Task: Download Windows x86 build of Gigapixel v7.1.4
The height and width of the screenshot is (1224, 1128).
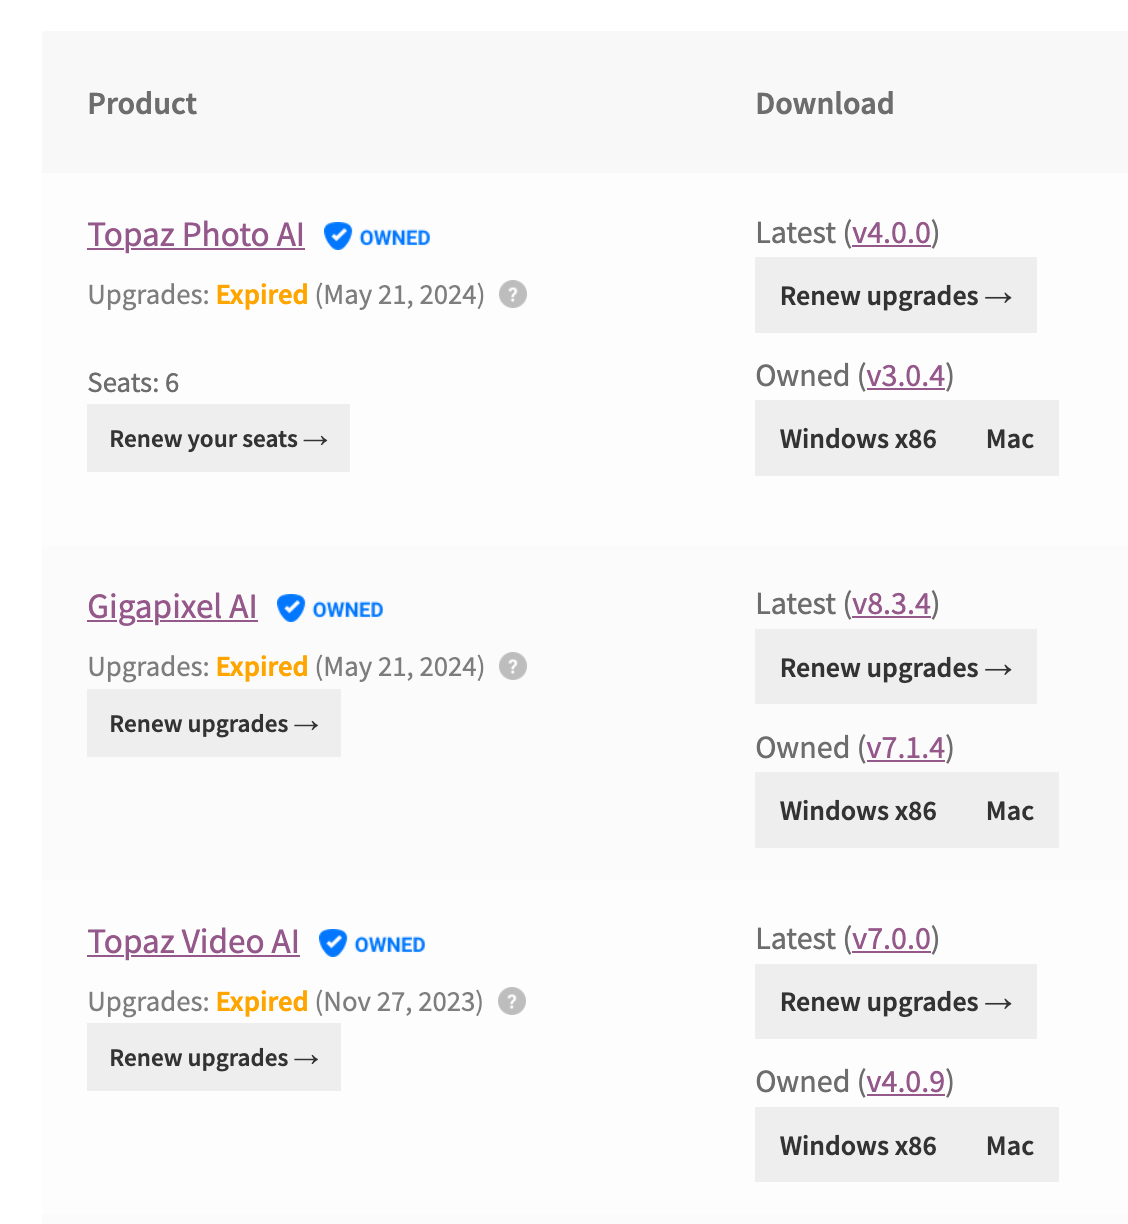Action: pos(858,811)
